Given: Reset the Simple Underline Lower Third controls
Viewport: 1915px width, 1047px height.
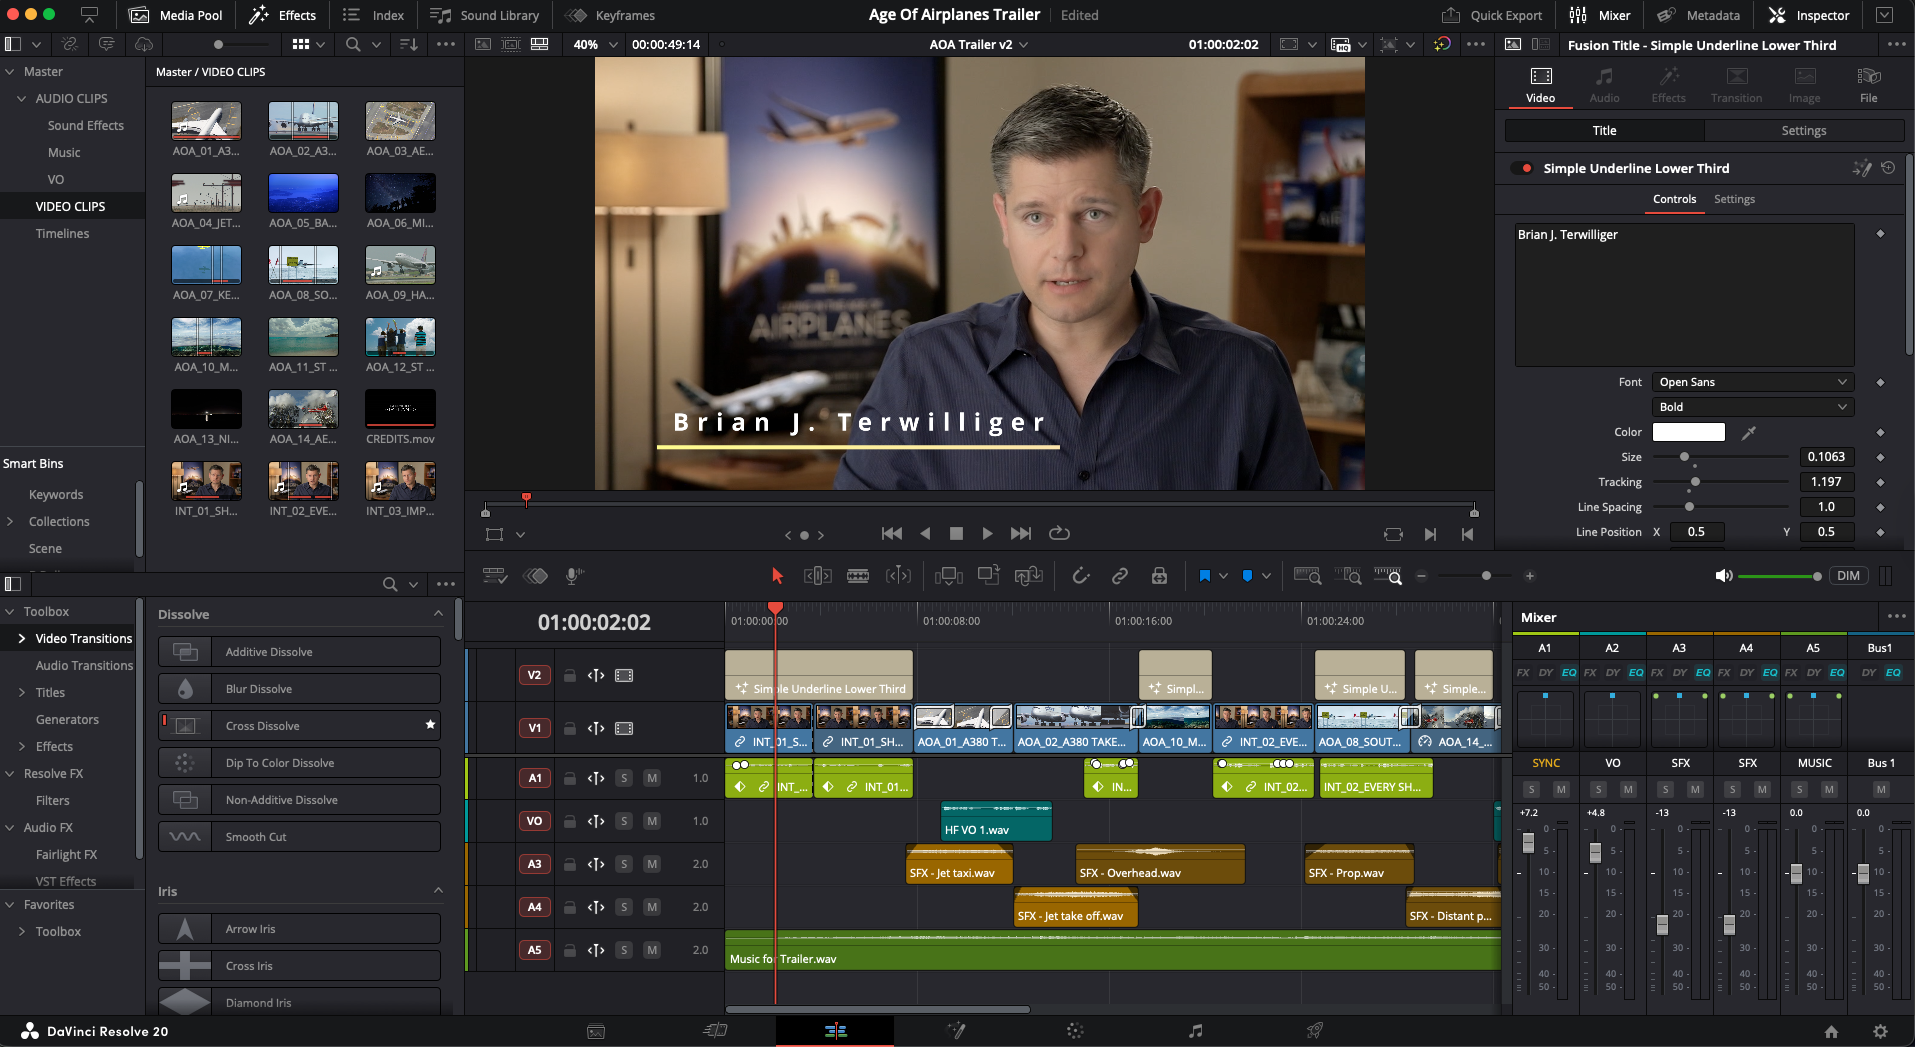Looking at the screenshot, I should point(1888,168).
